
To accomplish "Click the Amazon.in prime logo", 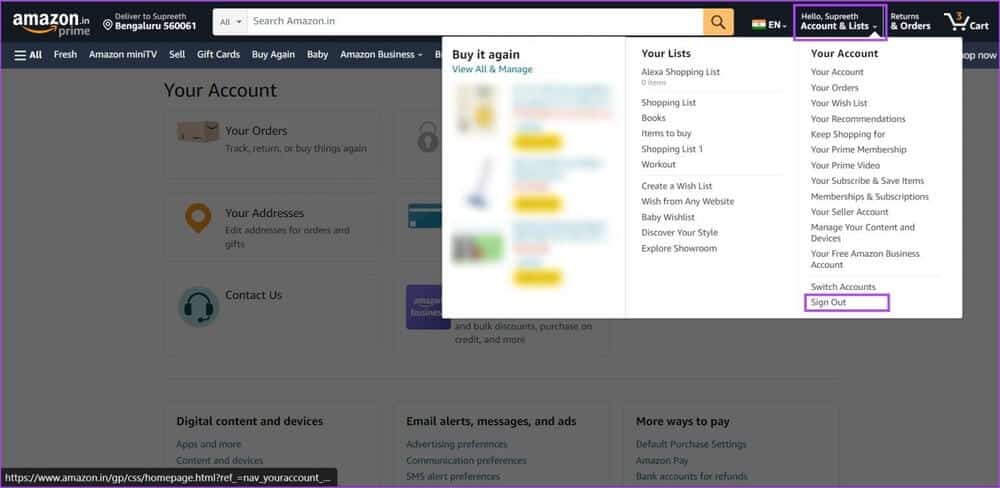I will coord(52,23).
